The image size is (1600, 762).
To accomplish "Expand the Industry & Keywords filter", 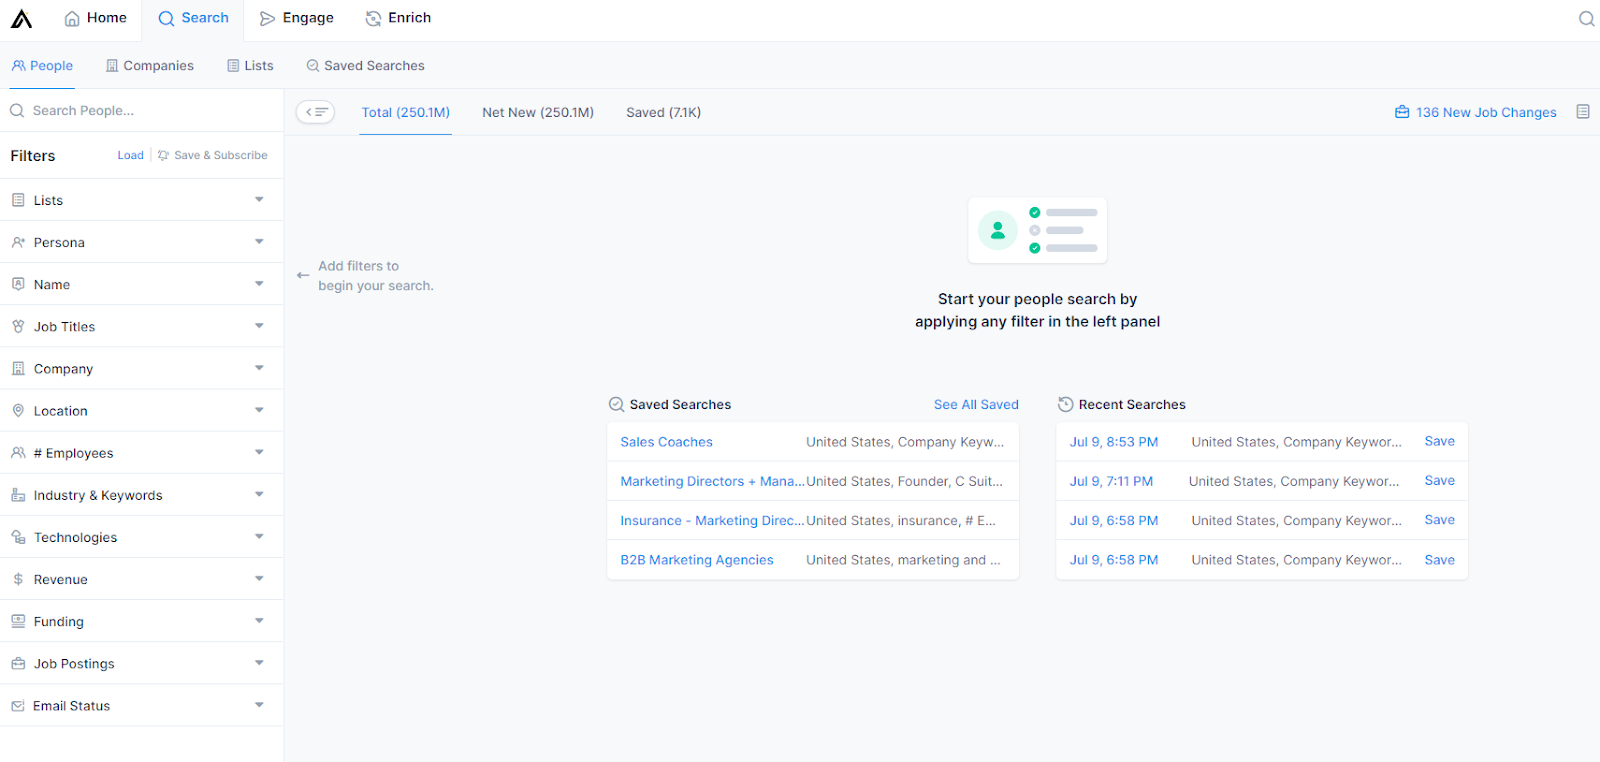I will (x=259, y=495).
